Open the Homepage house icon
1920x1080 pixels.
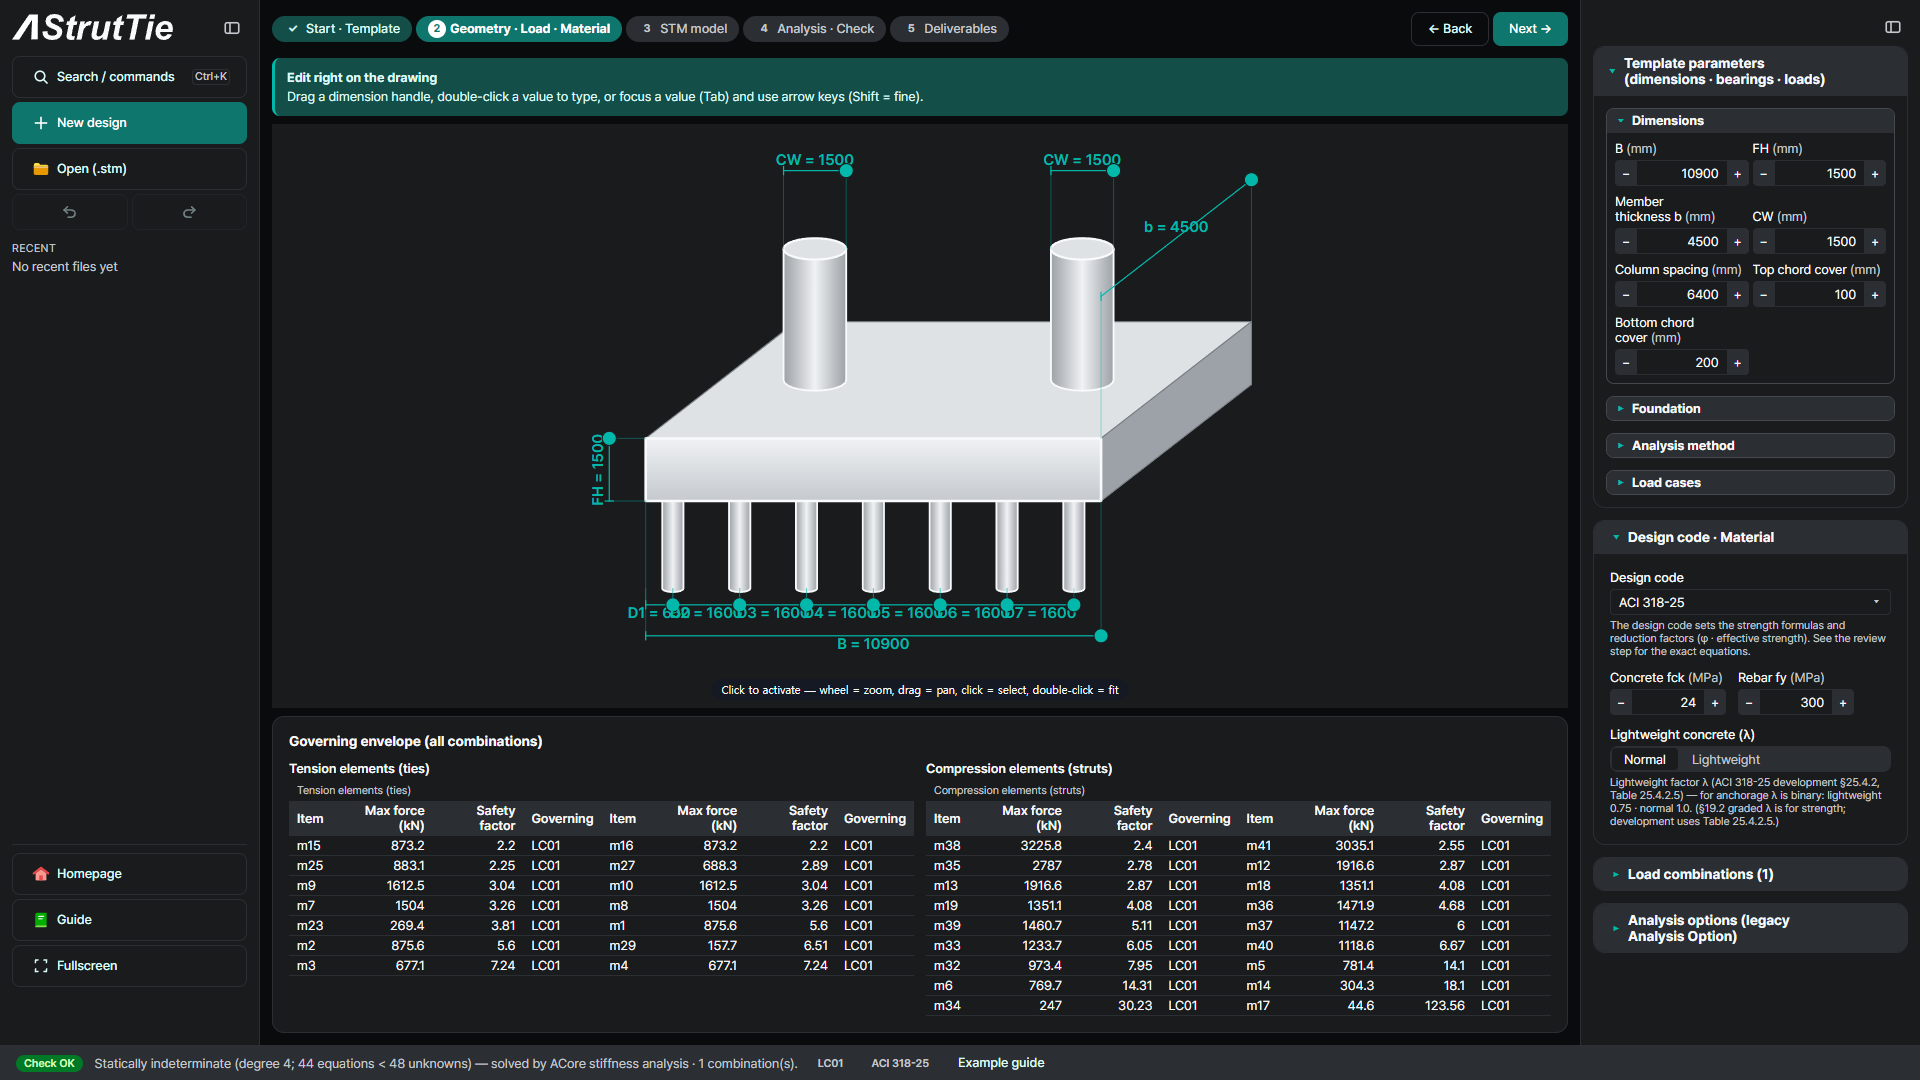[x=41, y=874]
